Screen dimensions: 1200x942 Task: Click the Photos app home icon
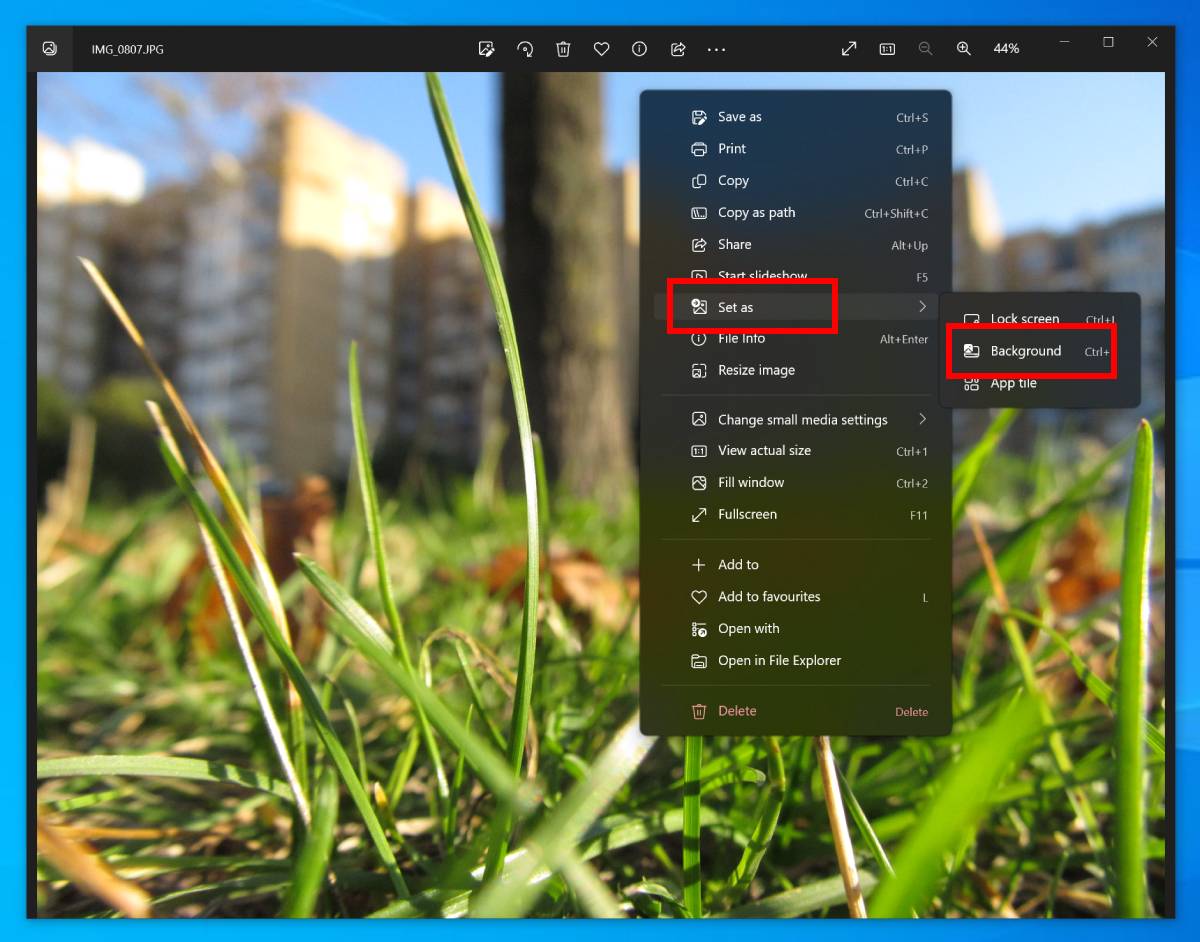click(50, 48)
